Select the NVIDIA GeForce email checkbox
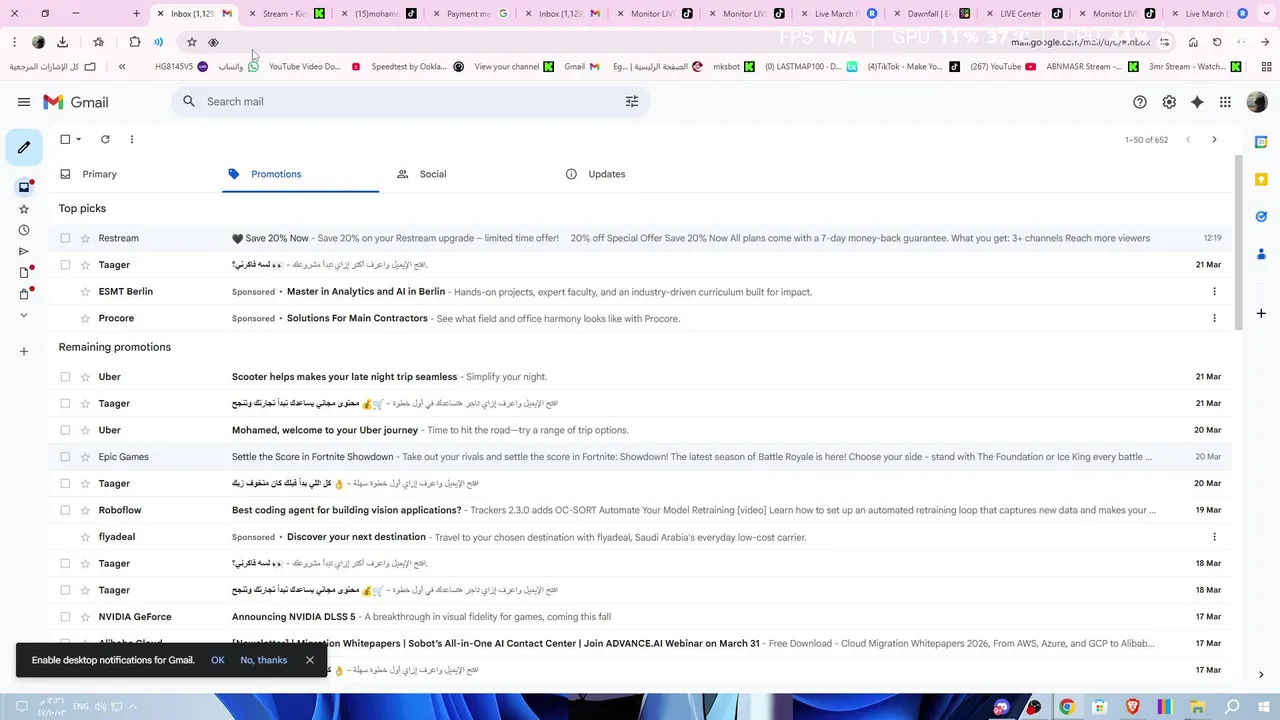This screenshot has height=720, width=1280. [65, 617]
